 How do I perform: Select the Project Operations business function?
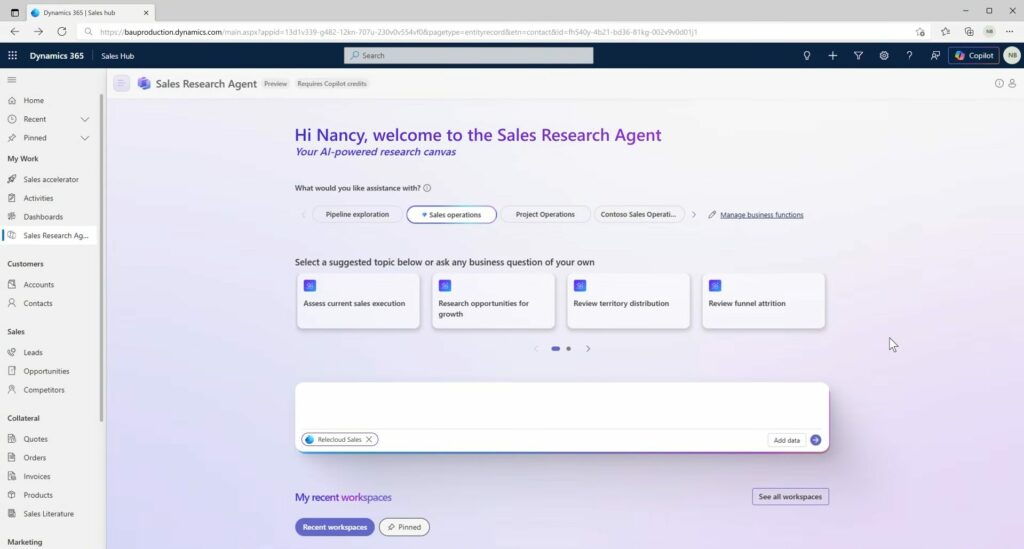(x=545, y=214)
